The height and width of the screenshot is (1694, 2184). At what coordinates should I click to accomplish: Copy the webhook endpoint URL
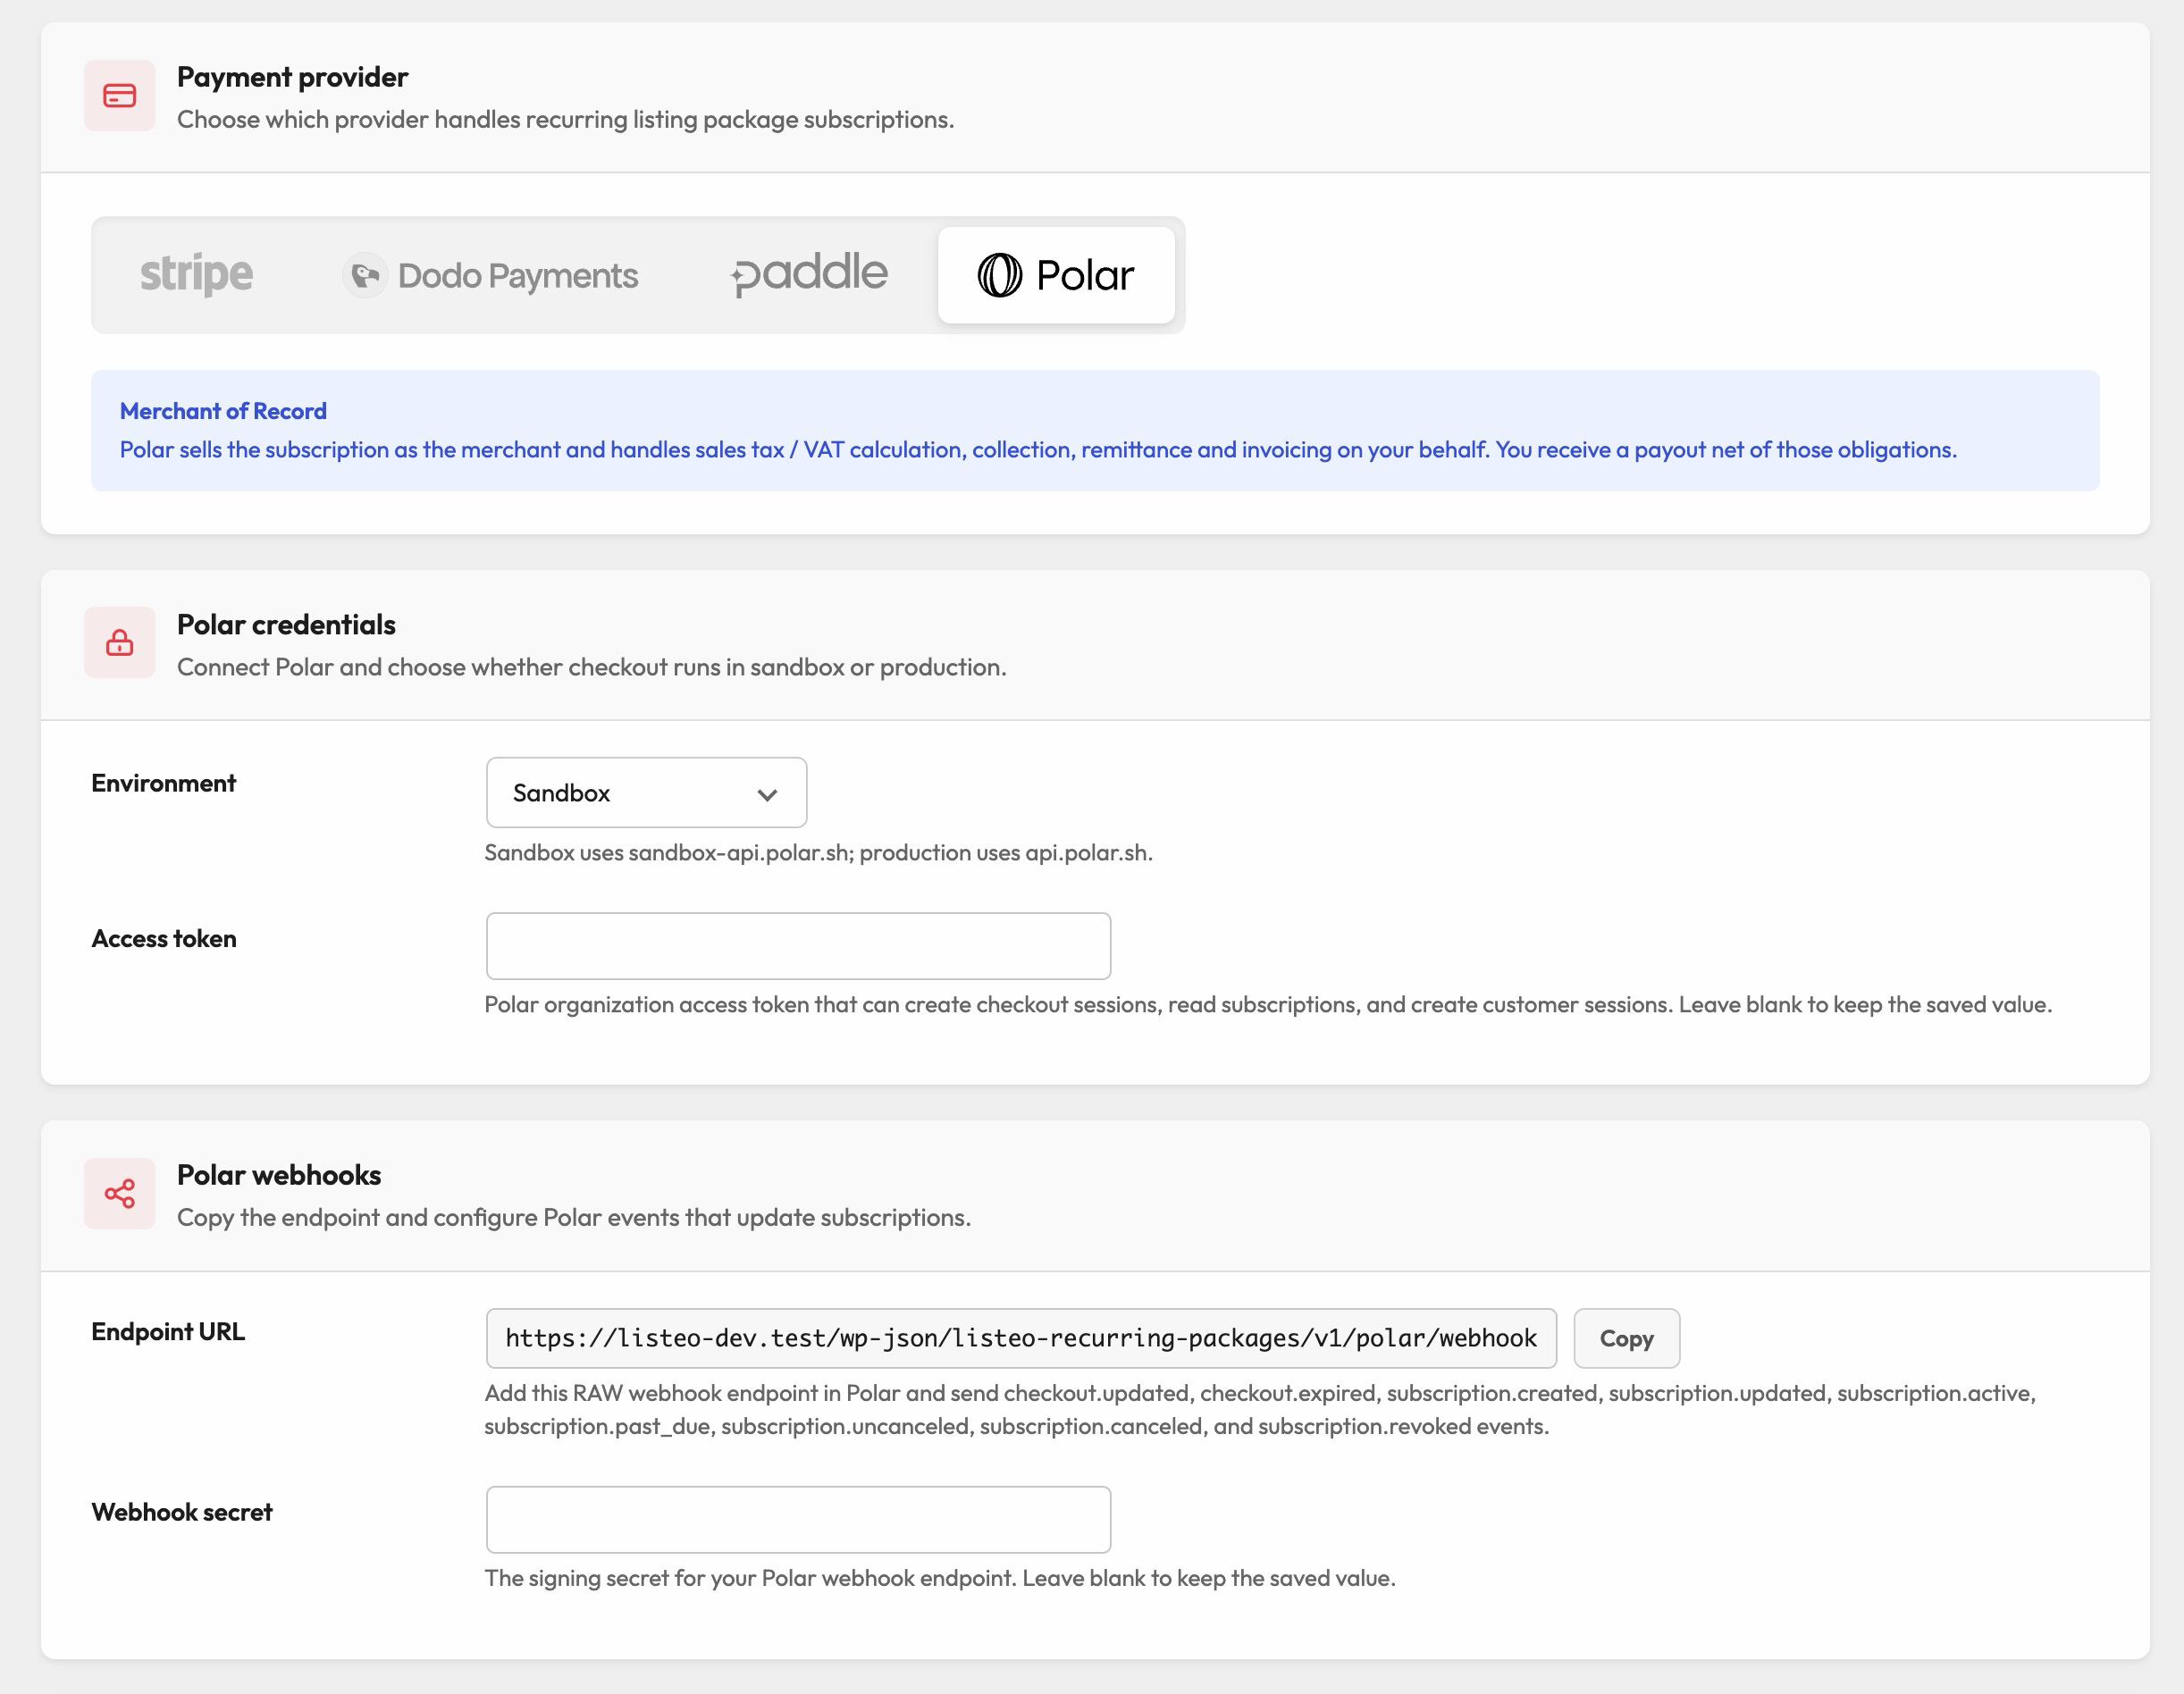pos(1626,1338)
